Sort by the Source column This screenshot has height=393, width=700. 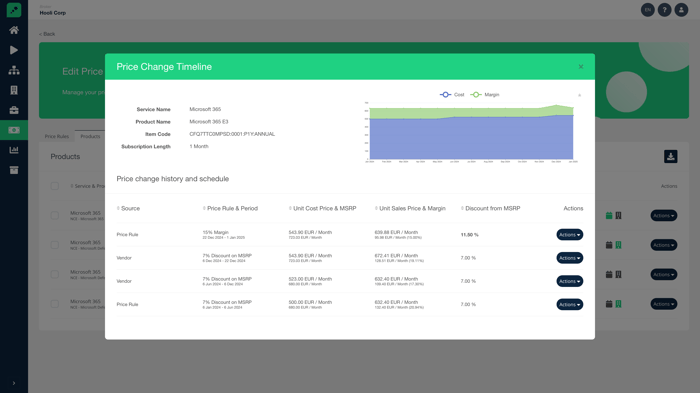pos(128,209)
